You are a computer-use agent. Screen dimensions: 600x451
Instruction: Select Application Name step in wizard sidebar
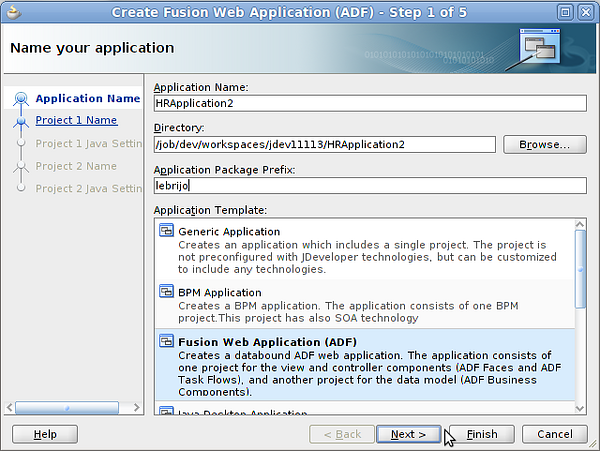[x=88, y=99]
